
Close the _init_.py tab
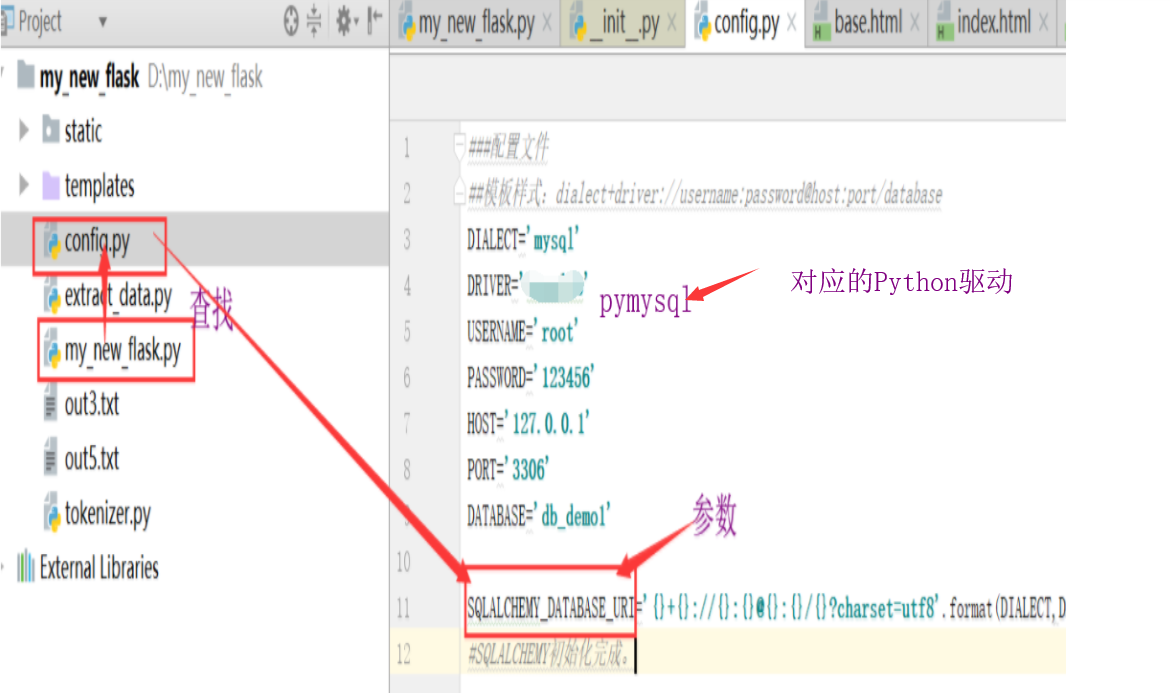(671, 23)
